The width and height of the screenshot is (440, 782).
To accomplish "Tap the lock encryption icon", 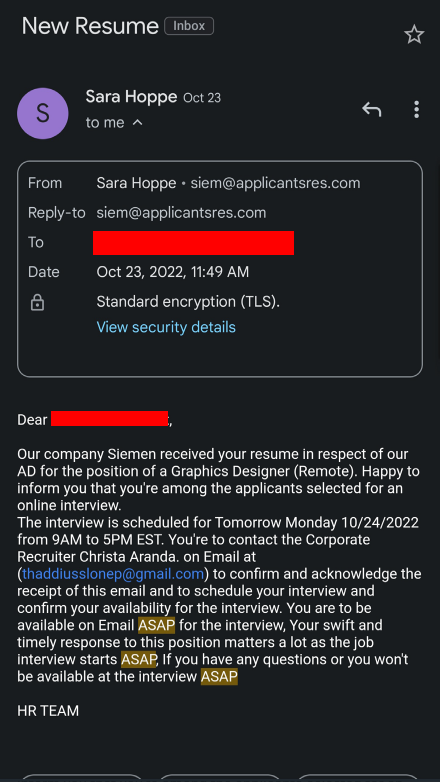I will (x=37, y=302).
